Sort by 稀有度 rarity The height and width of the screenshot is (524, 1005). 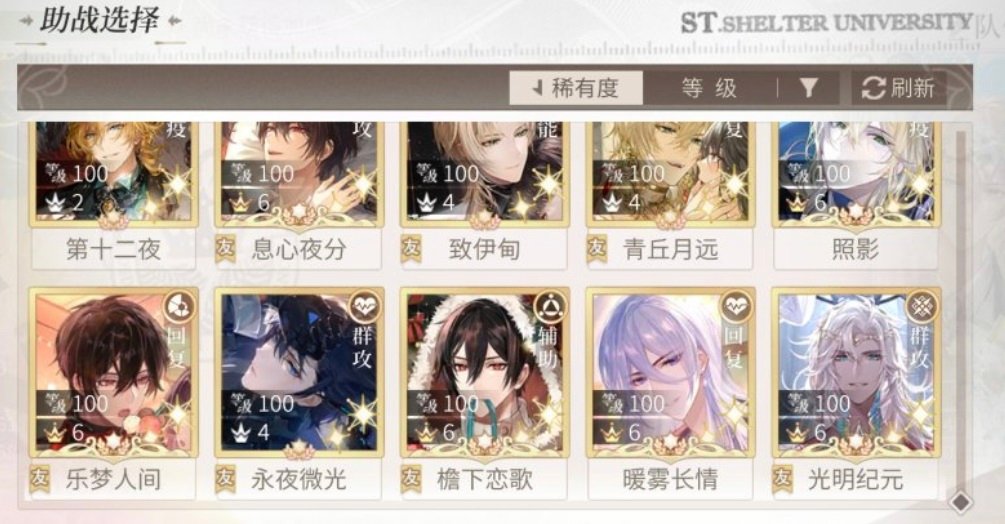(576, 88)
